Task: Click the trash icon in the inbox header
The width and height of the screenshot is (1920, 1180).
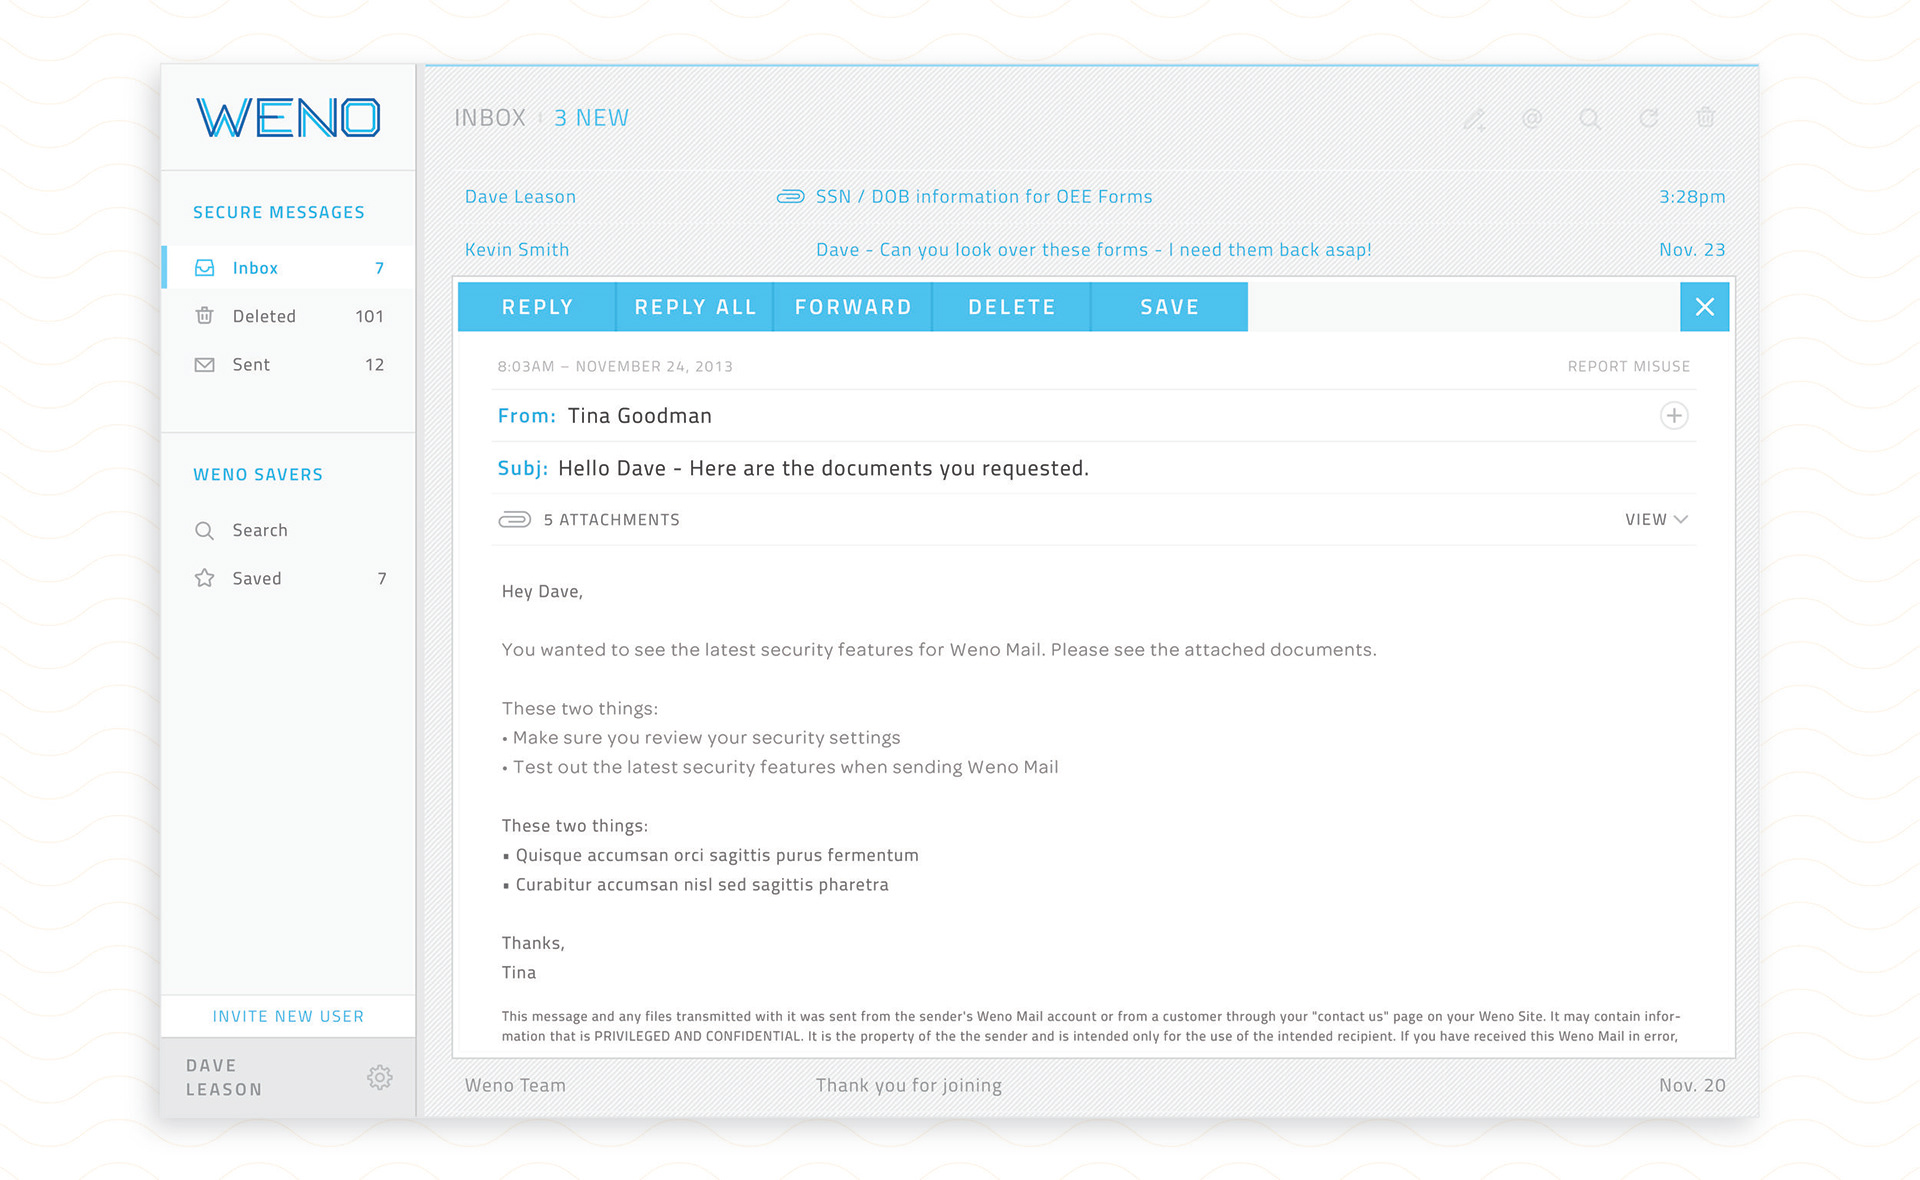Action: (1706, 118)
